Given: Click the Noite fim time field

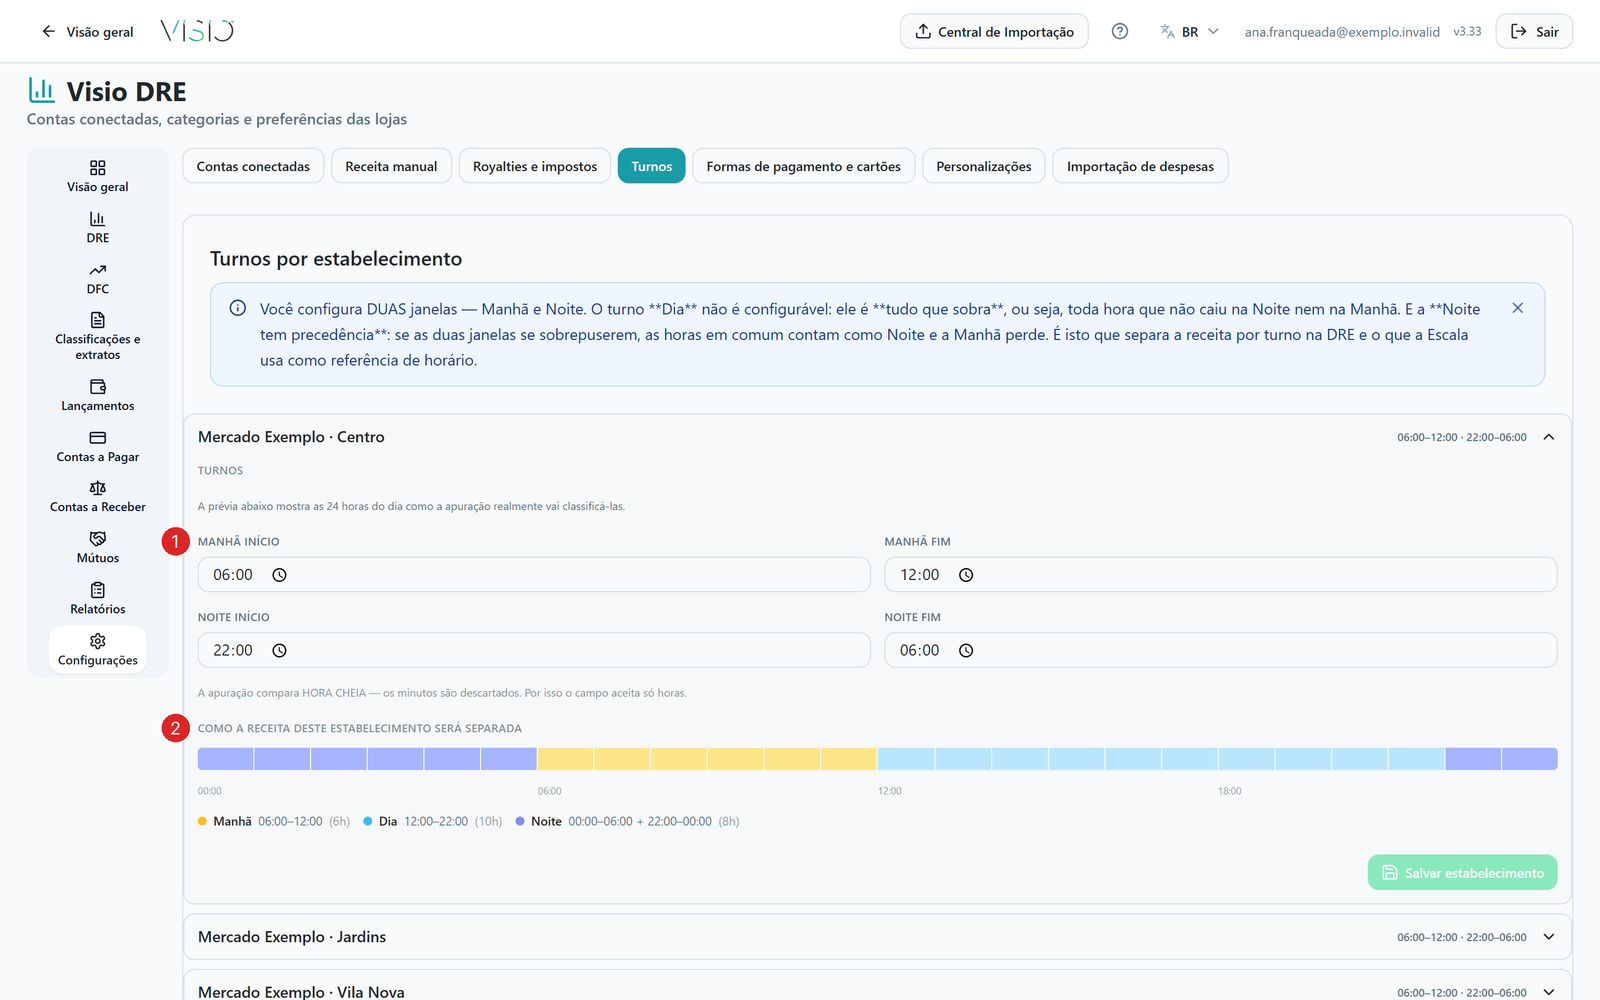Looking at the screenshot, I should pos(1220,651).
